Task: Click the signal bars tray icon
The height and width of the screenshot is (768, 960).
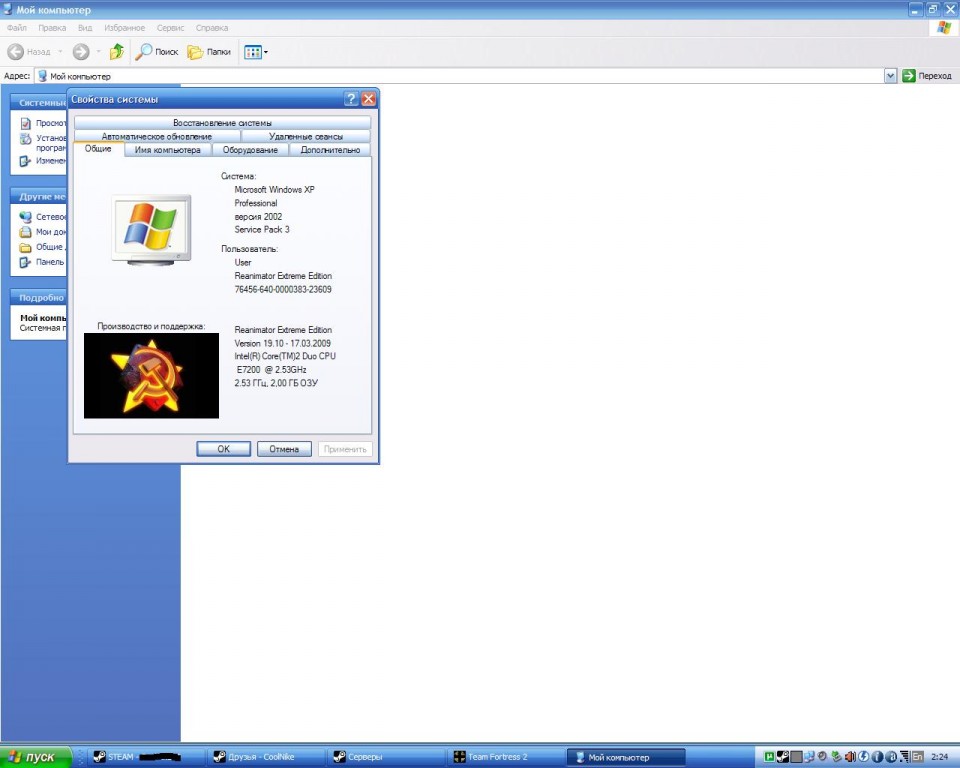Action: [904, 757]
